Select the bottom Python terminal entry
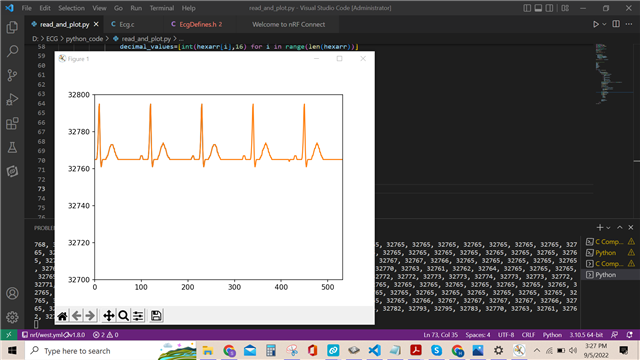Screen dimensions: 640x360 (610, 275)
